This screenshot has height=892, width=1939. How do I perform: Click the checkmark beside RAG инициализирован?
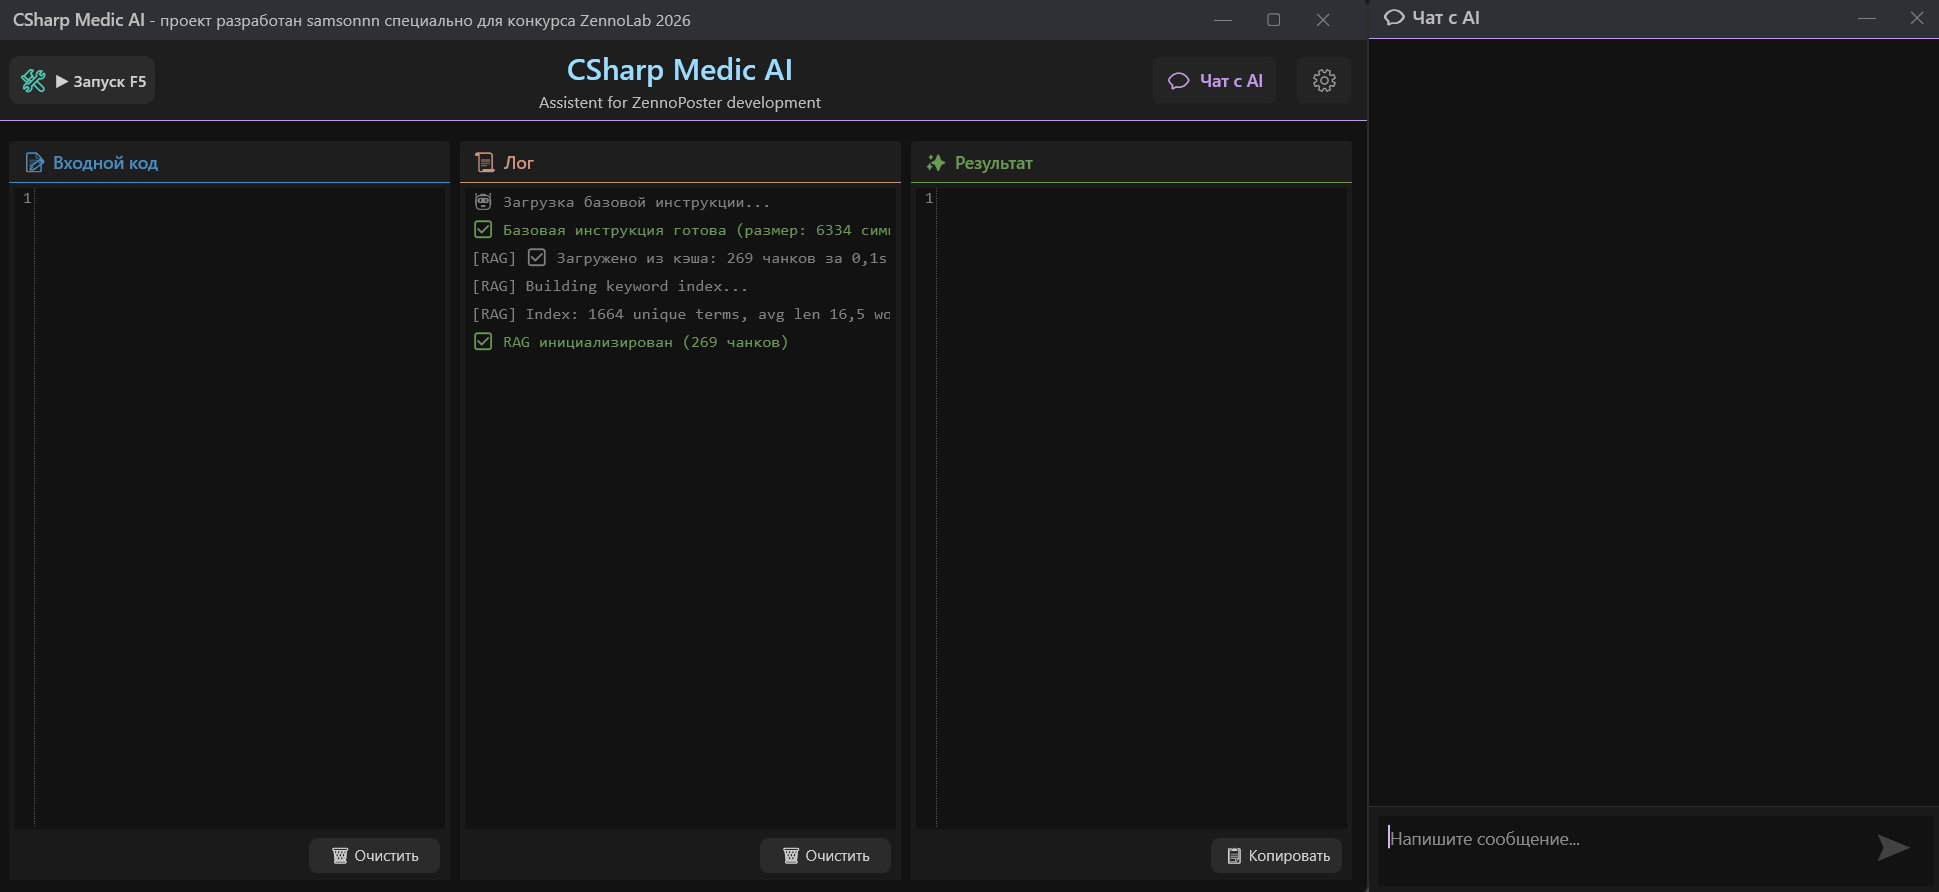pos(483,342)
